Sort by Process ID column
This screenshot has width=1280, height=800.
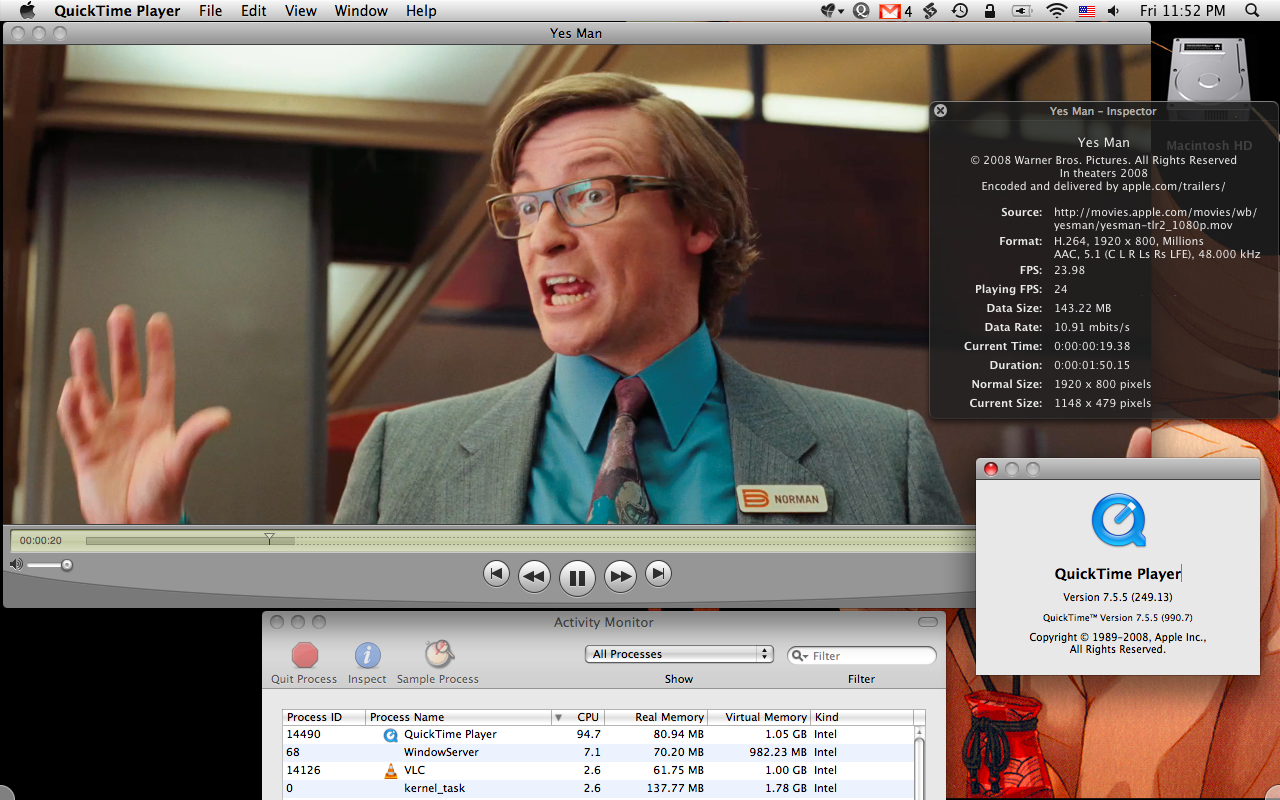click(324, 717)
